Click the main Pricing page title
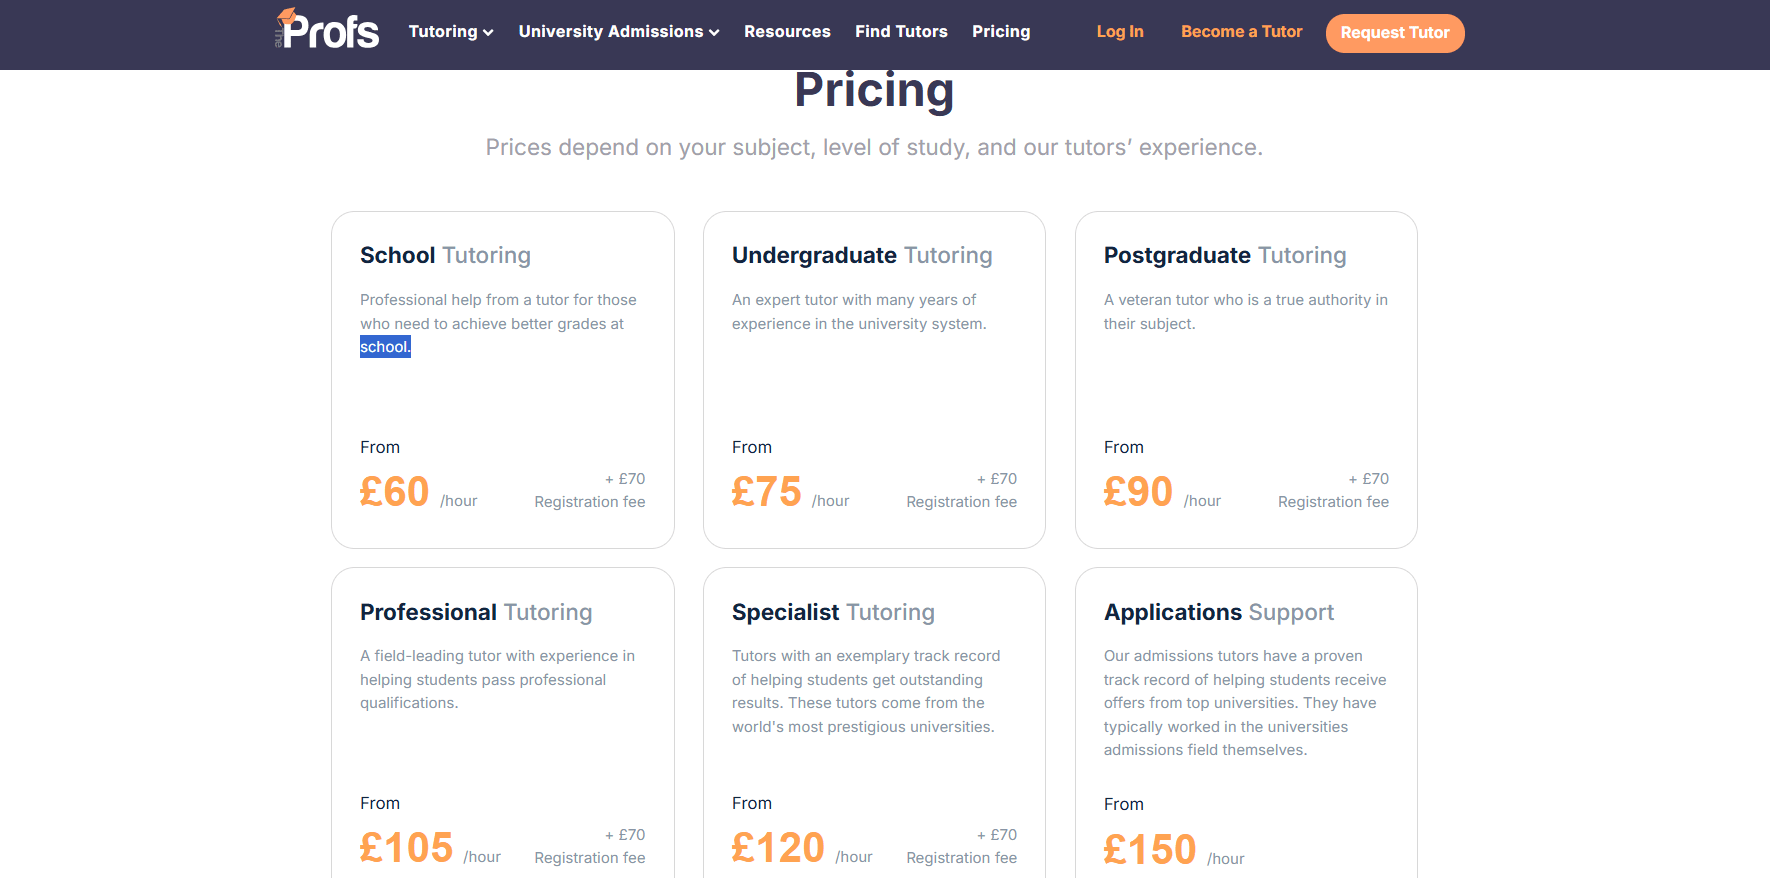This screenshot has height=878, width=1770. pos(874,91)
